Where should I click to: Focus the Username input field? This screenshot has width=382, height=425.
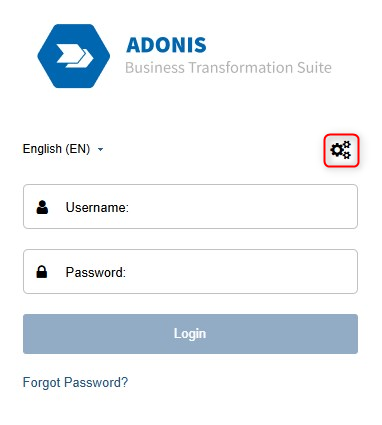pyautogui.click(x=190, y=207)
